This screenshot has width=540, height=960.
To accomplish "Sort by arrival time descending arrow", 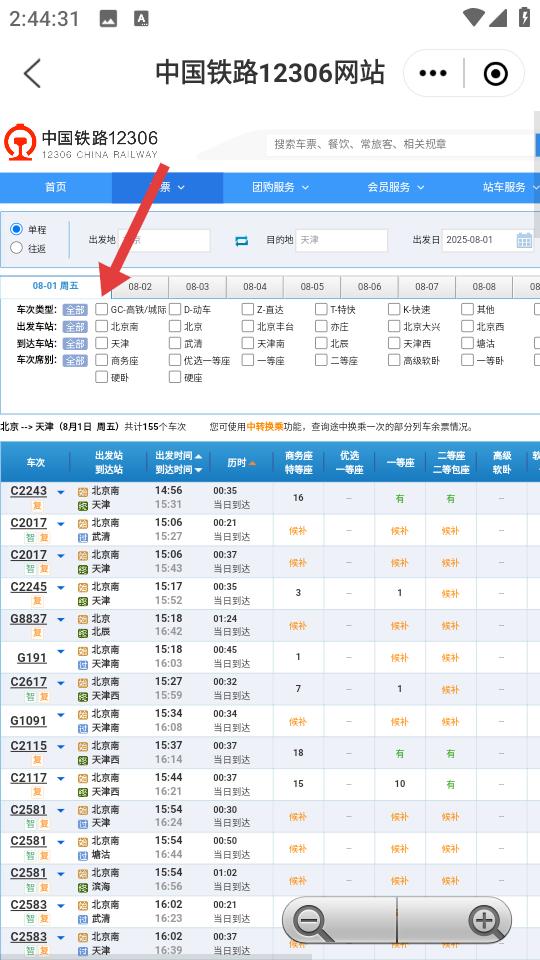I will click(198, 470).
